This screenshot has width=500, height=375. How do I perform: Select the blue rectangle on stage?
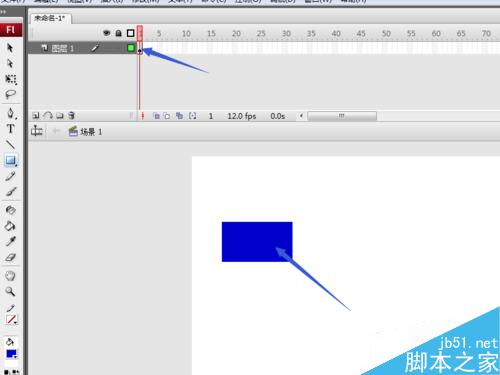[x=257, y=242]
